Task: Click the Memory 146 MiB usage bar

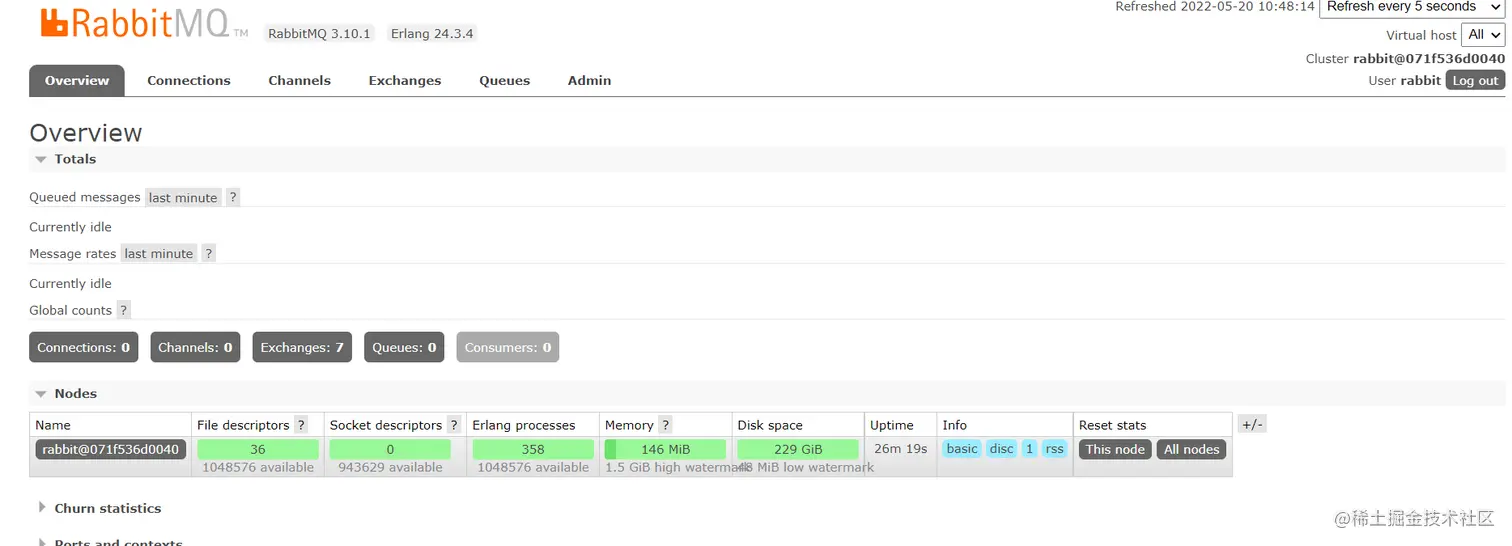Action: (x=665, y=449)
